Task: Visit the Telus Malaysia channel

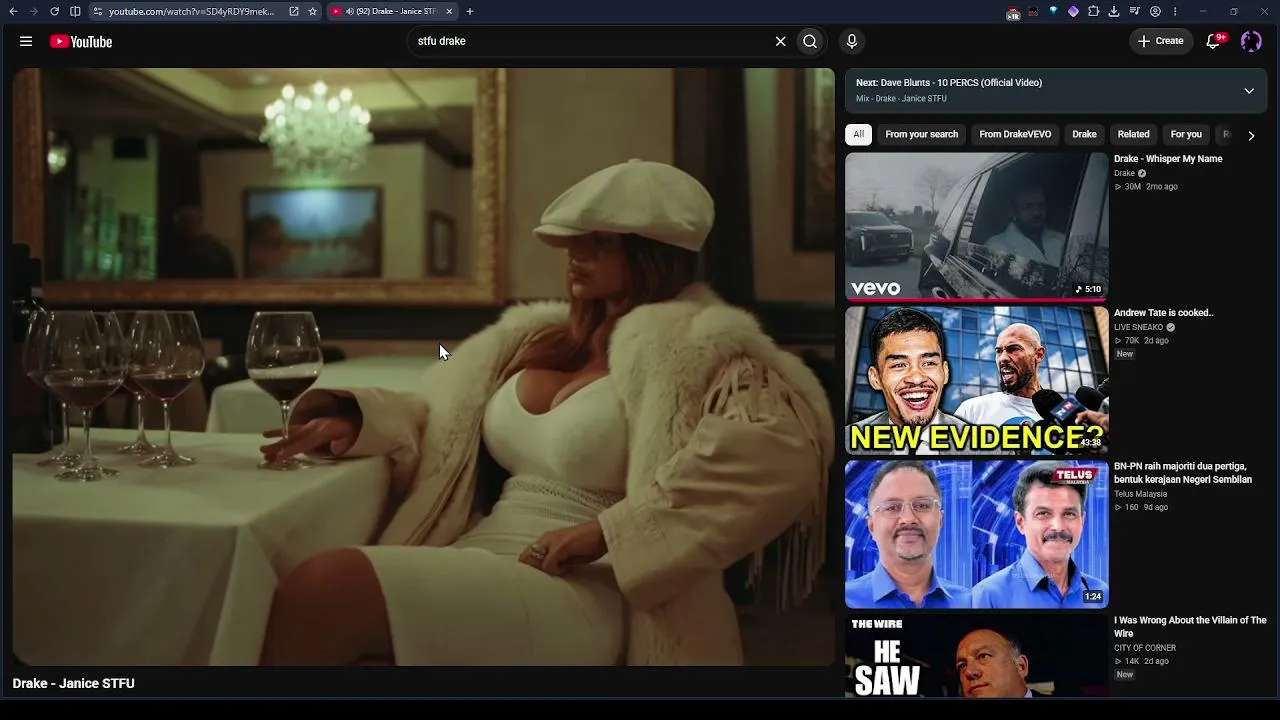Action: 1141,494
